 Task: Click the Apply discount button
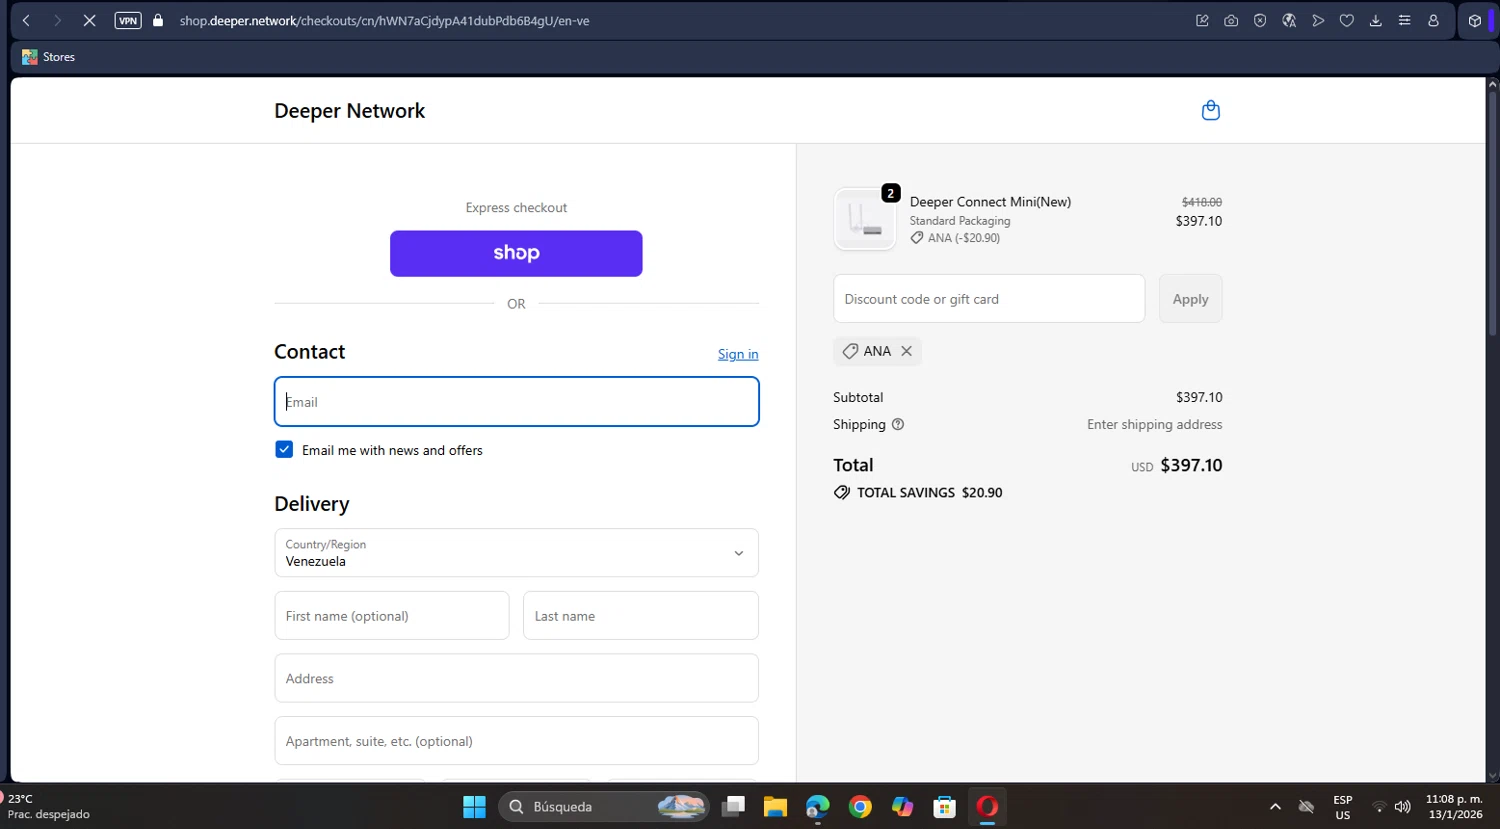coord(1190,299)
